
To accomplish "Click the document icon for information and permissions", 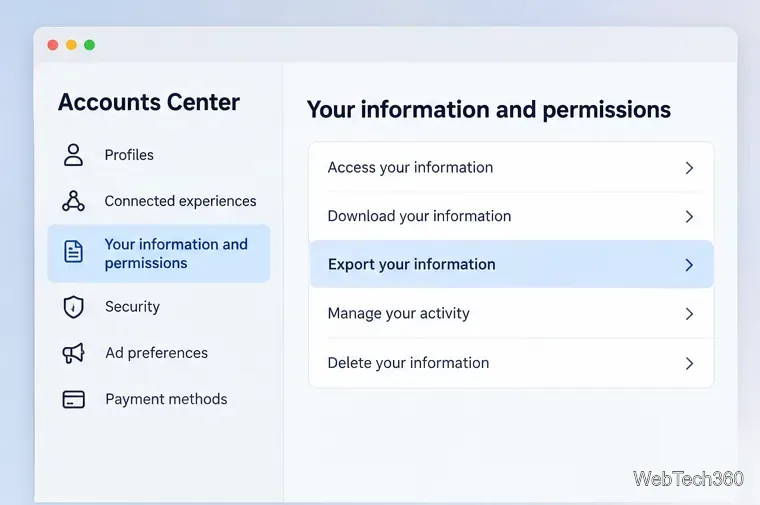I will pos(73,252).
